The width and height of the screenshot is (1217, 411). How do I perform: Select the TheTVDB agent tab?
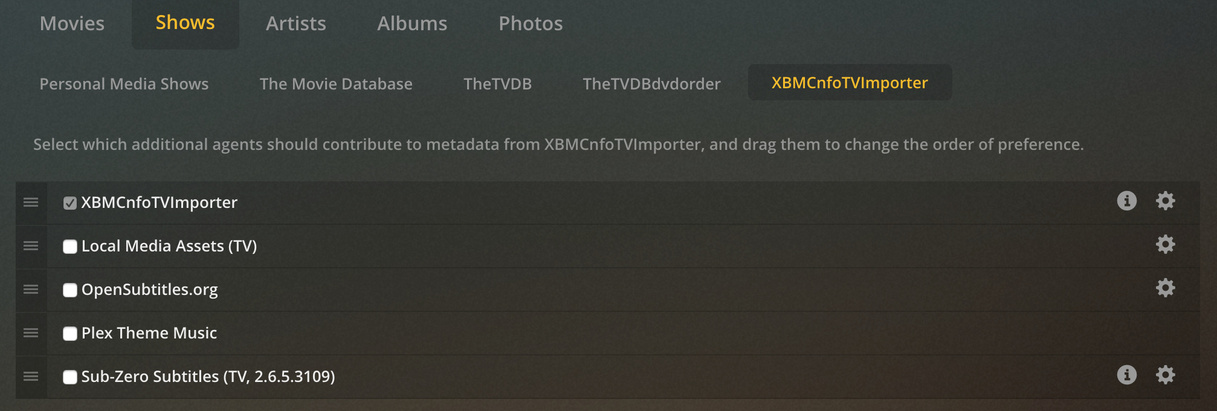497,84
